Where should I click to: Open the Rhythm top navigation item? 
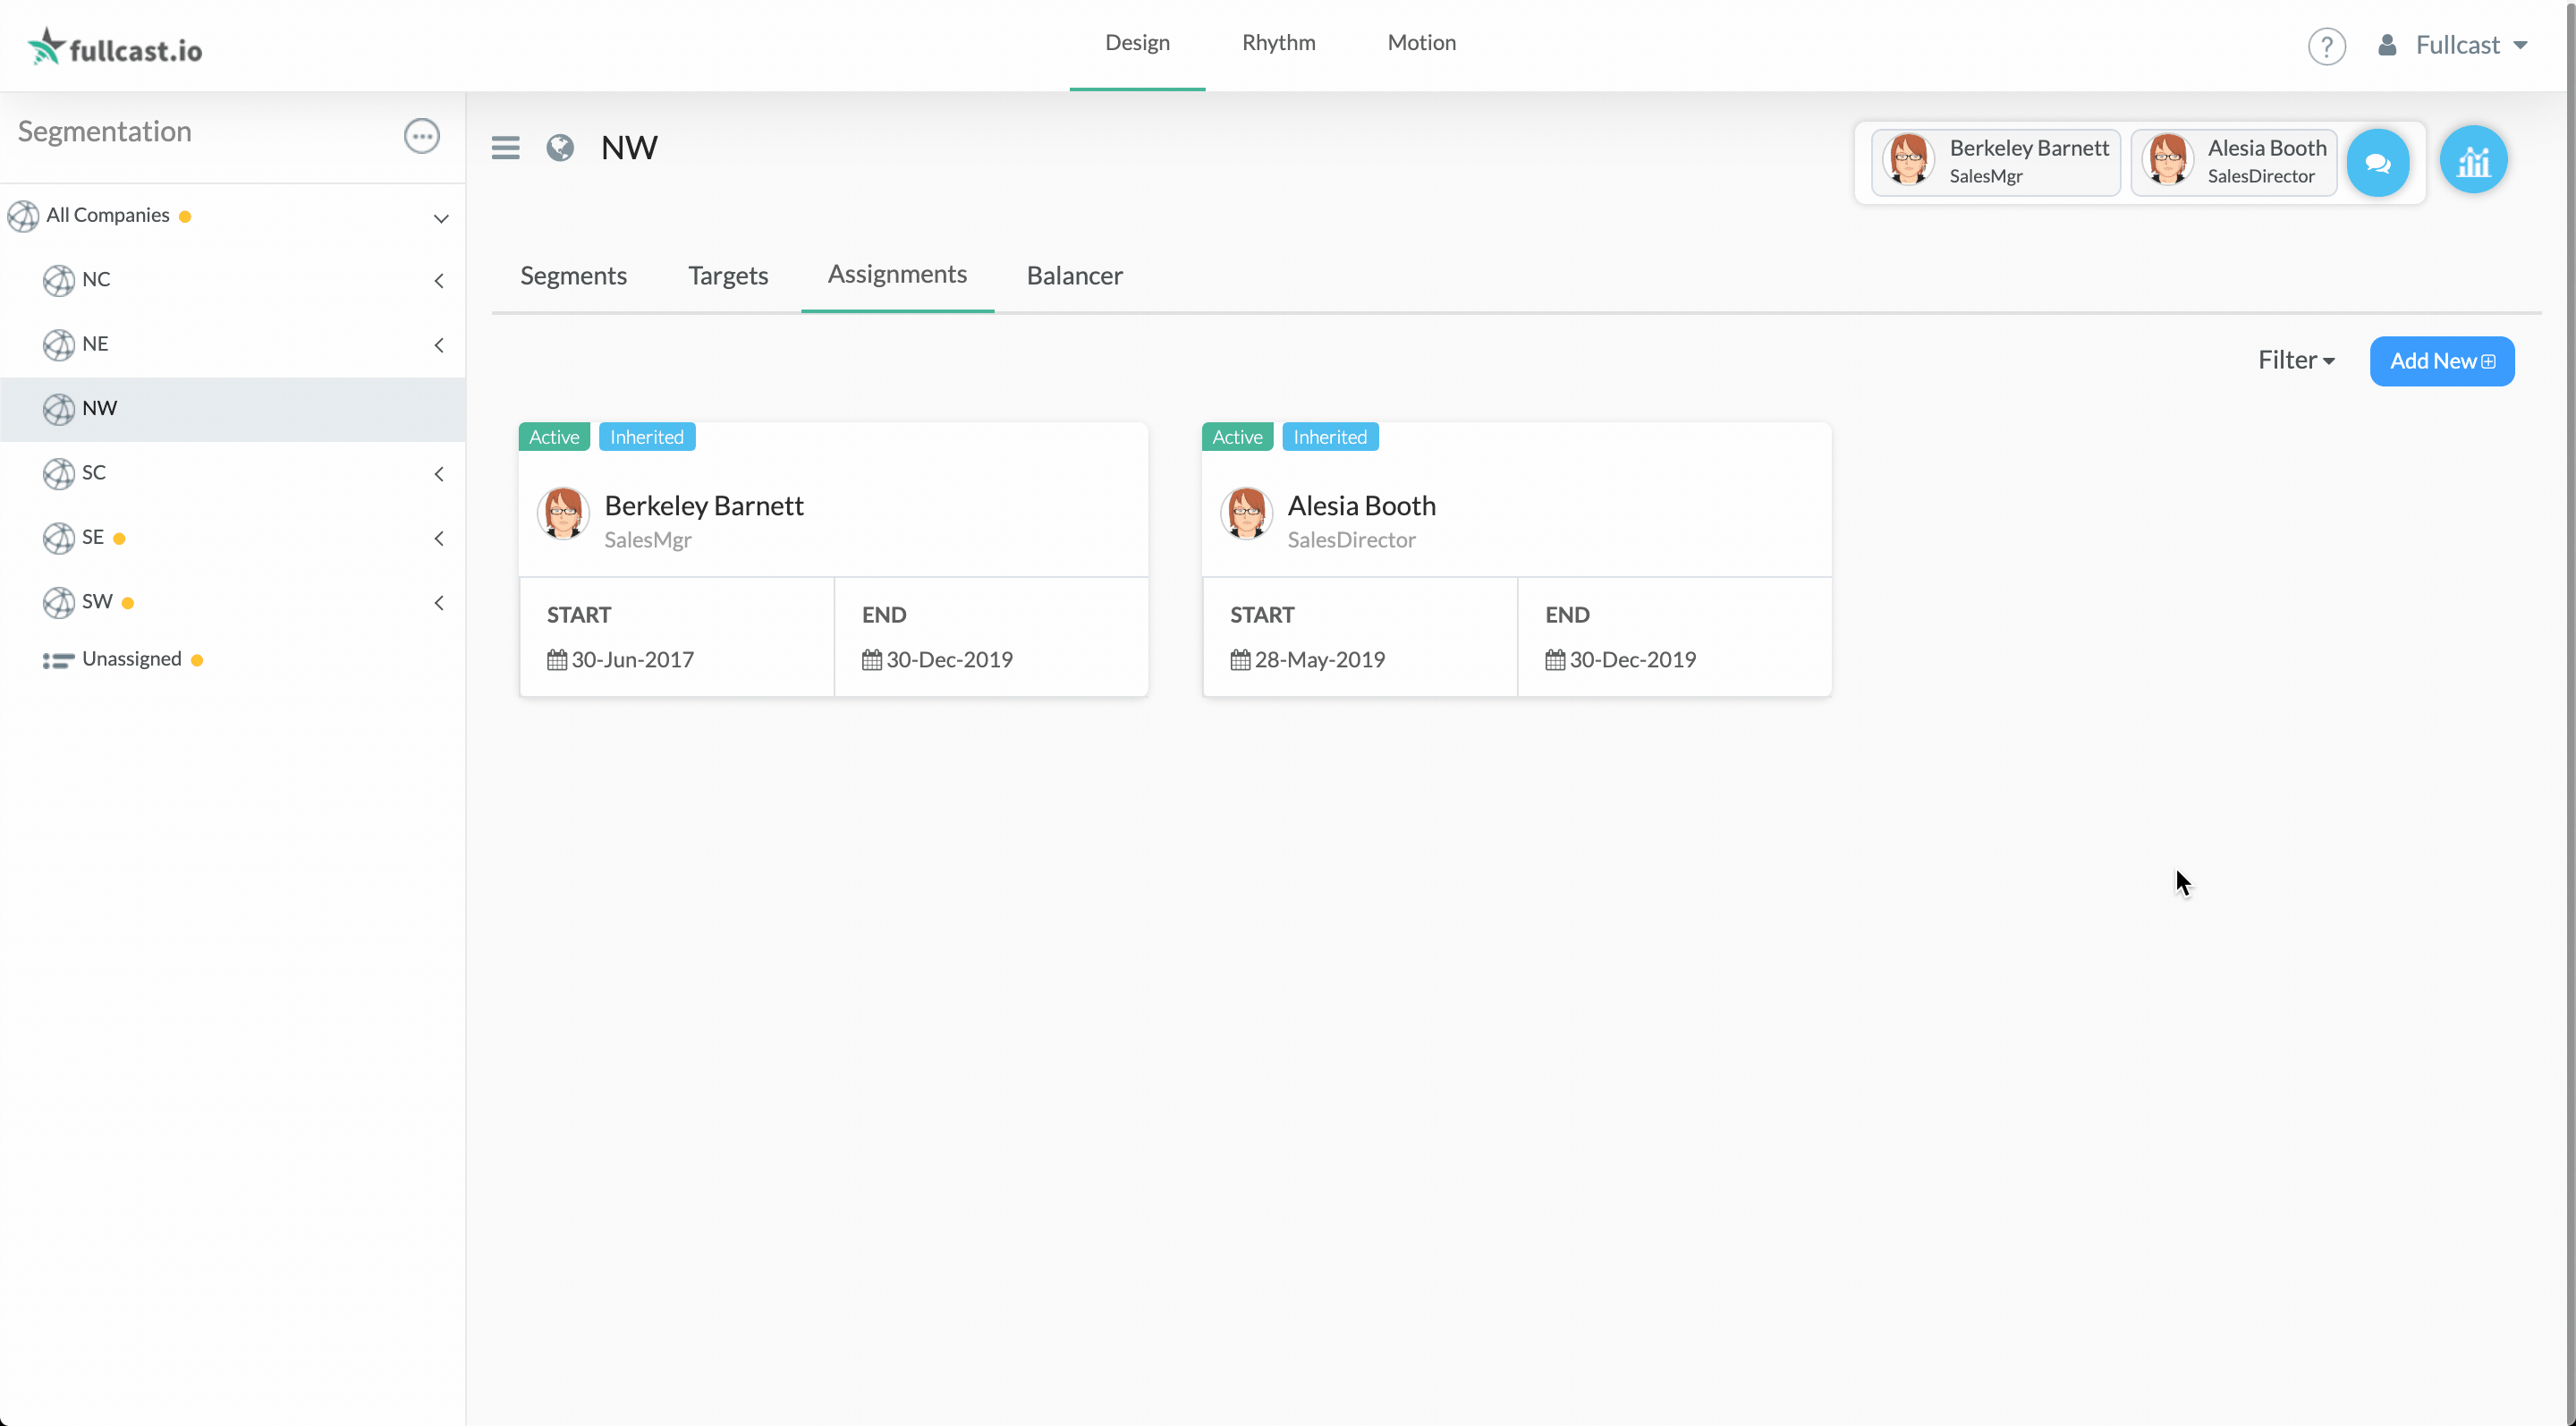point(1278,43)
